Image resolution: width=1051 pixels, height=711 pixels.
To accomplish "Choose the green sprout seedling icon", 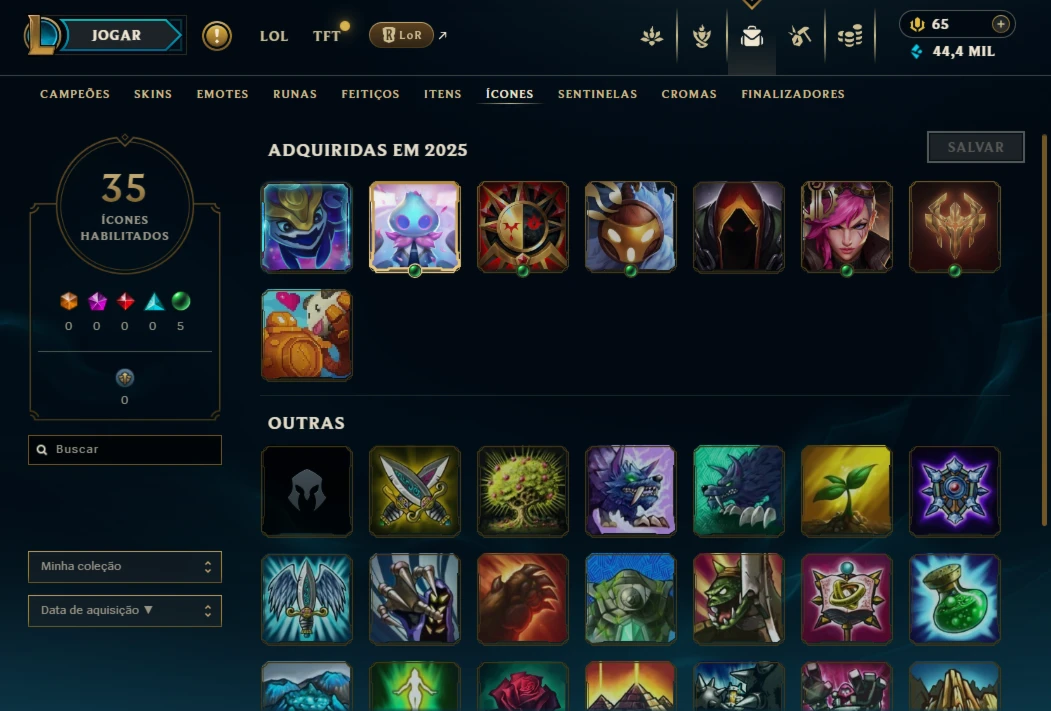I will pyautogui.click(x=846, y=491).
